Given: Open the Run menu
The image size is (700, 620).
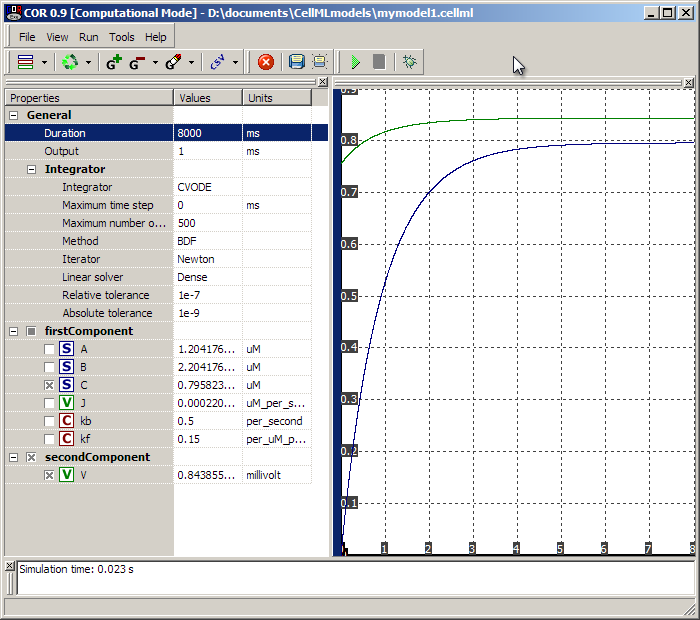Looking at the screenshot, I should point(88,37).
